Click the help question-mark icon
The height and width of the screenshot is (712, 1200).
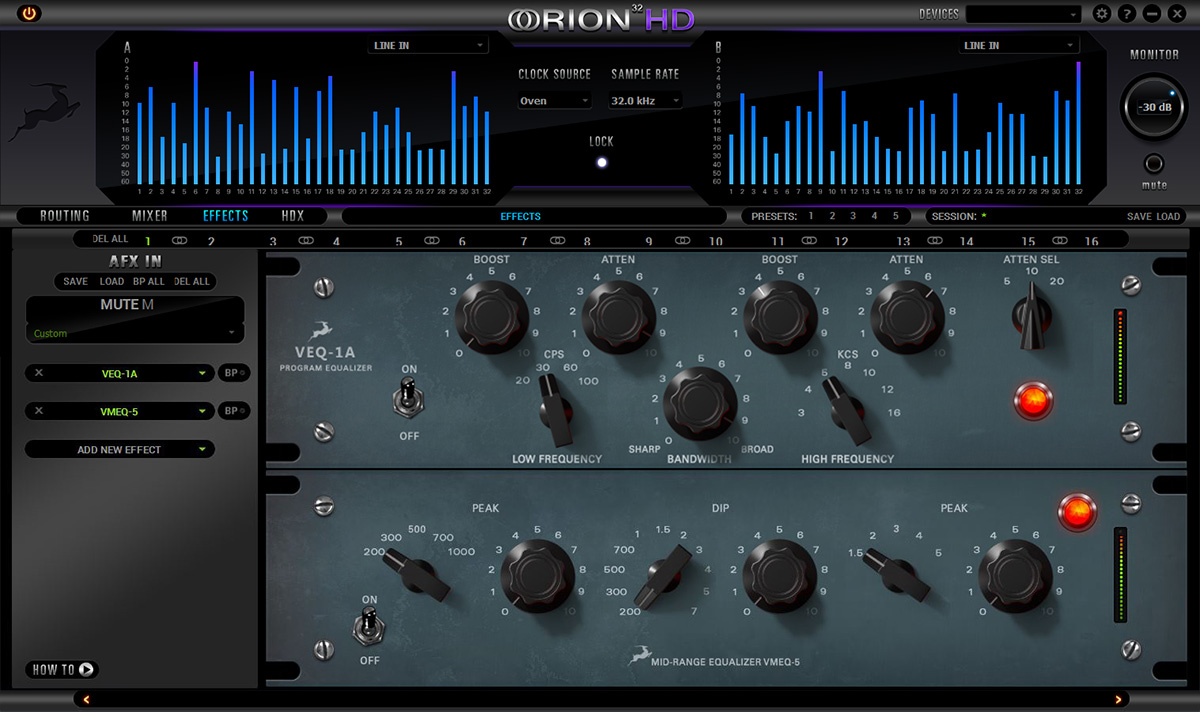(x=1125, y=13)
